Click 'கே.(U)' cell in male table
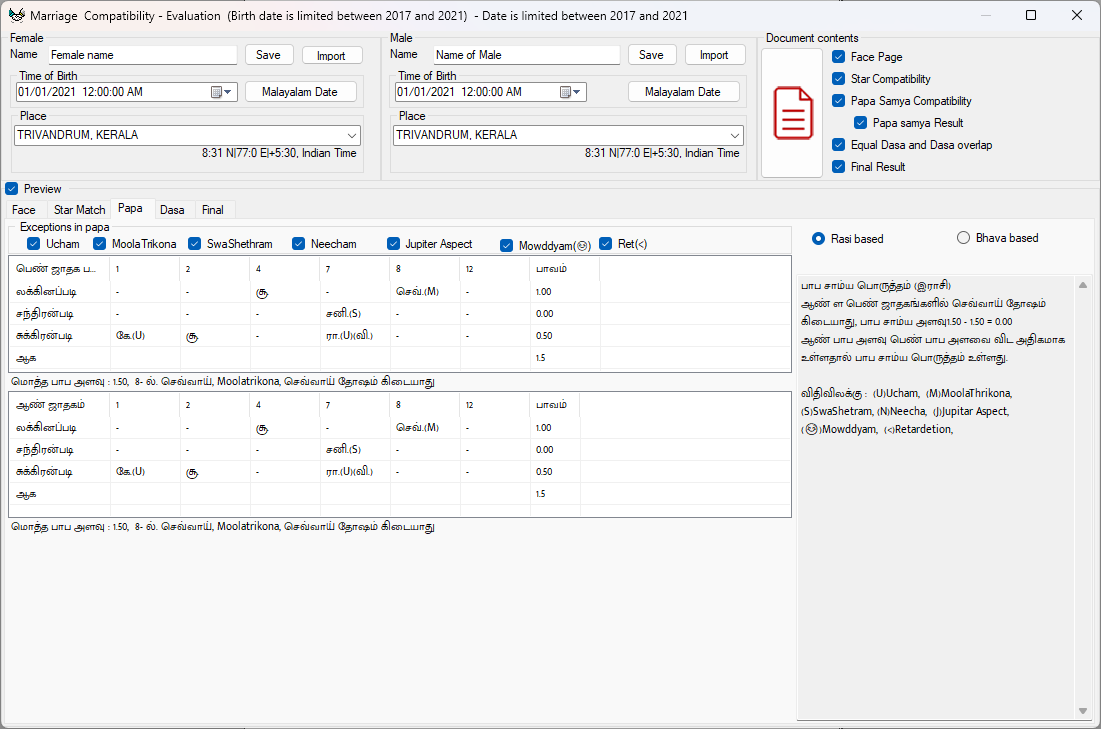 [x=131, y=471]
